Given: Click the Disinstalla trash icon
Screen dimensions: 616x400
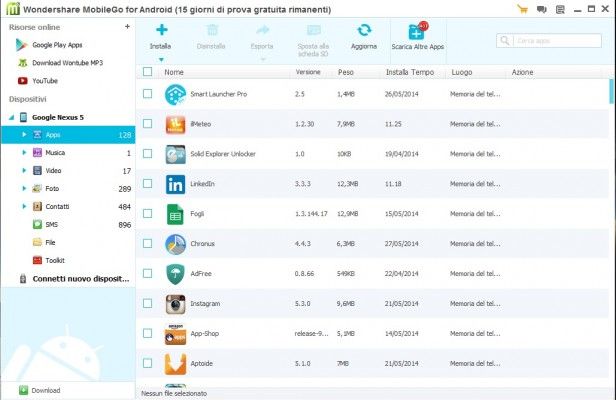Looking at the screenshot, I should click(212, 30).
